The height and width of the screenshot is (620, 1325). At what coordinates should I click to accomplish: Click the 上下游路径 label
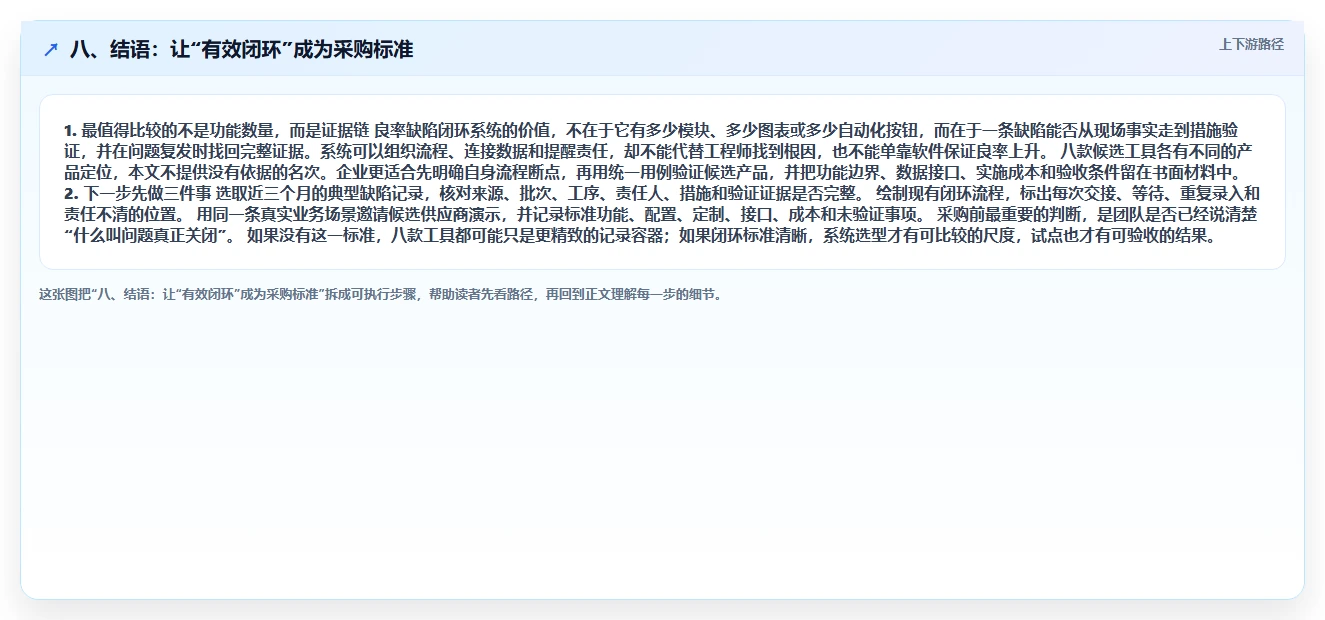[1251, 45]
